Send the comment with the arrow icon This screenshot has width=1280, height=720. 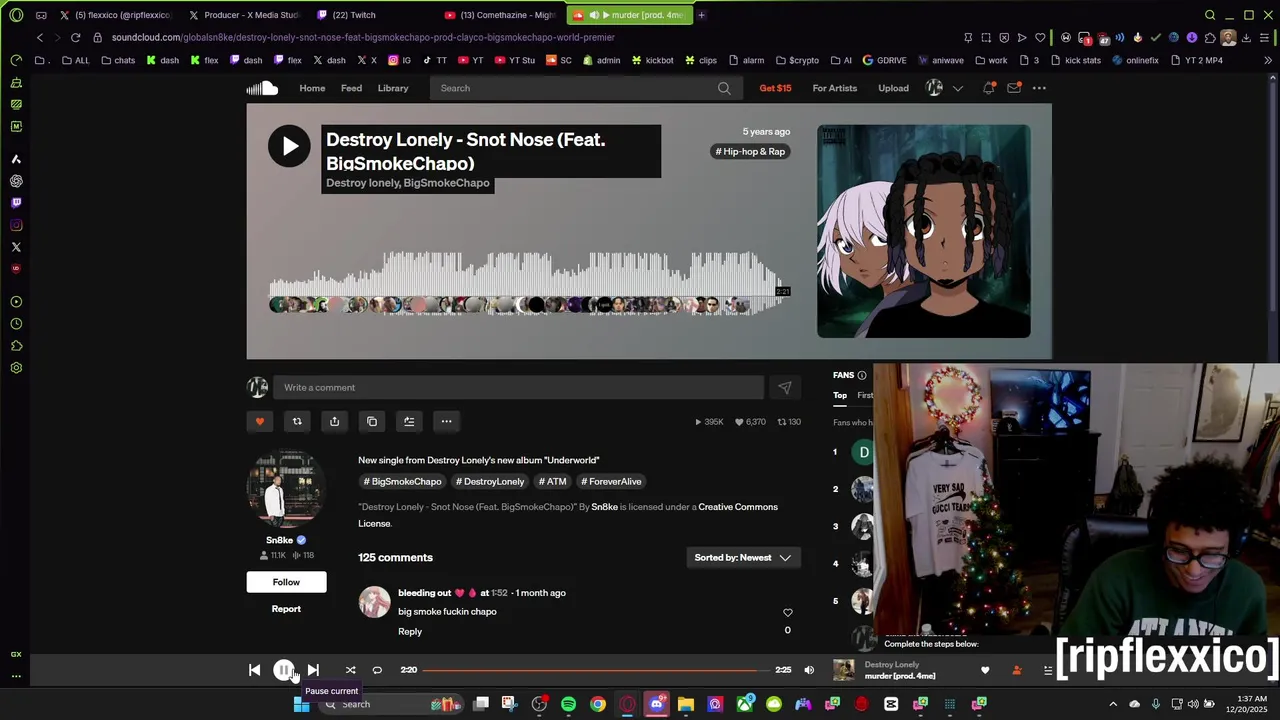click(785, 388)
